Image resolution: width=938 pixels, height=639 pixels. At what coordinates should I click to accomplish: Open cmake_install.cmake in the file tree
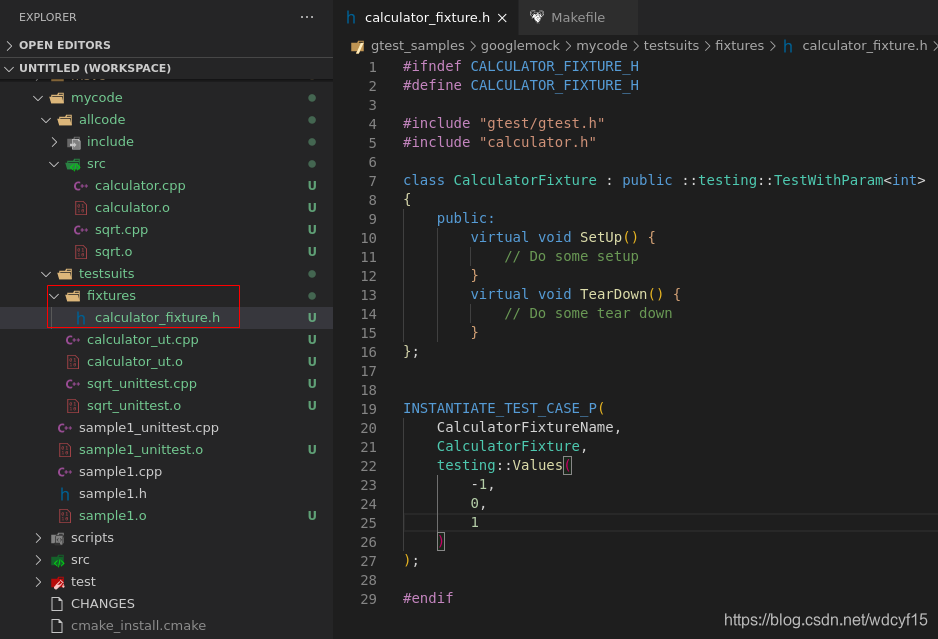click(x=138, y=626)
